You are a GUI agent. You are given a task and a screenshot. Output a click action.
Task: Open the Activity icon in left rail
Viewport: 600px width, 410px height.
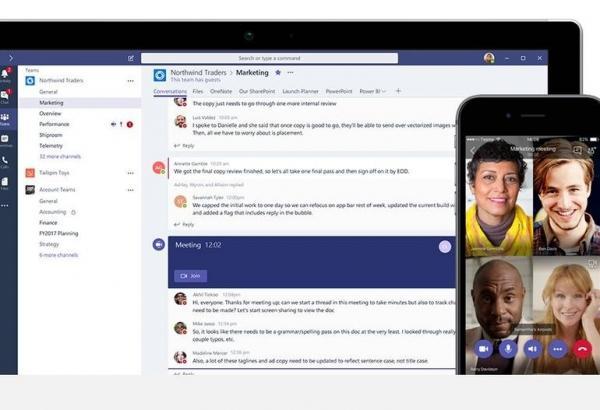[x=5, y=74]
